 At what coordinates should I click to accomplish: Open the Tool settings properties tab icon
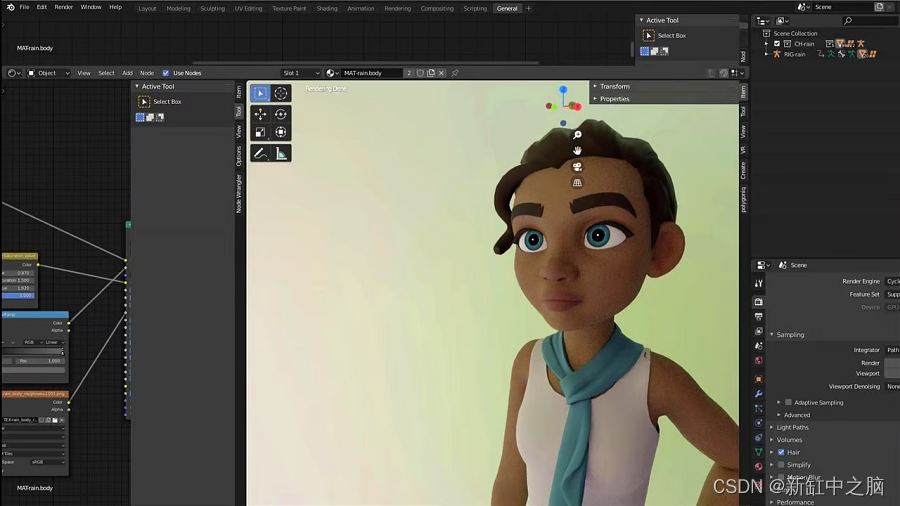coord(758,283)
